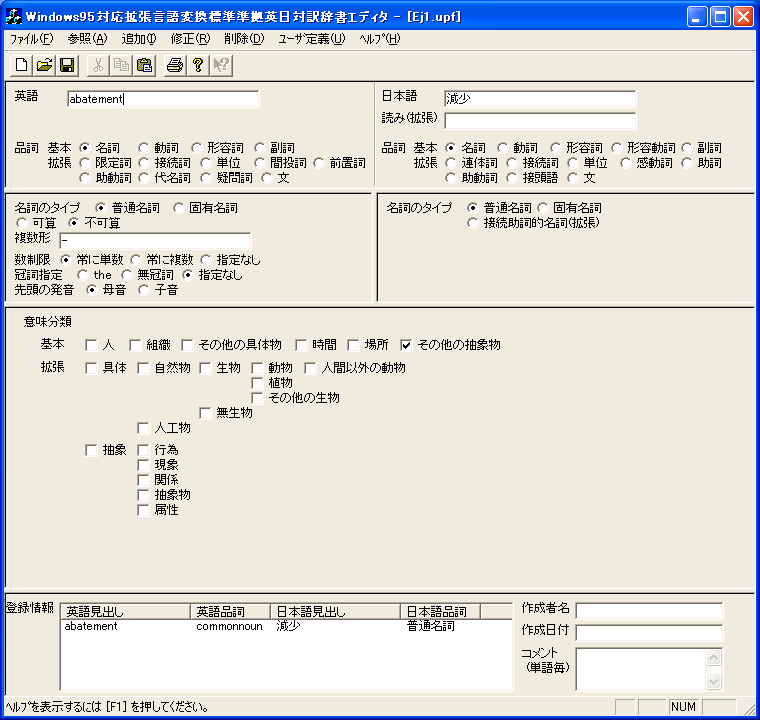Open the ヘルプ(H) menu
760x720 pixels.
tap(380, 39)
